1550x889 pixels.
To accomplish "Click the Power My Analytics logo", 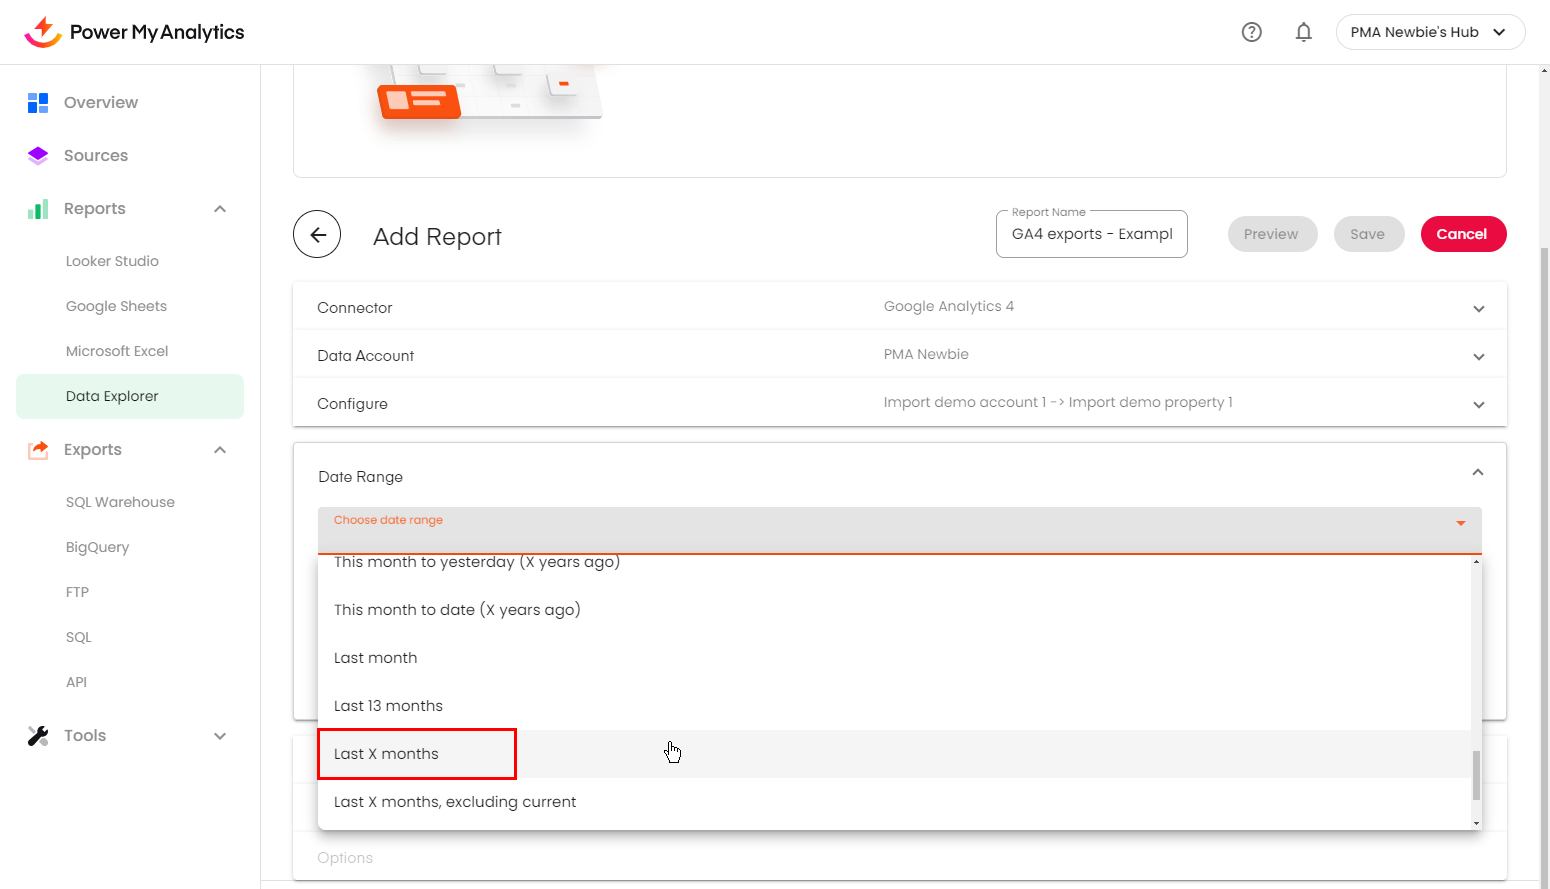I will tap(134, 32).
